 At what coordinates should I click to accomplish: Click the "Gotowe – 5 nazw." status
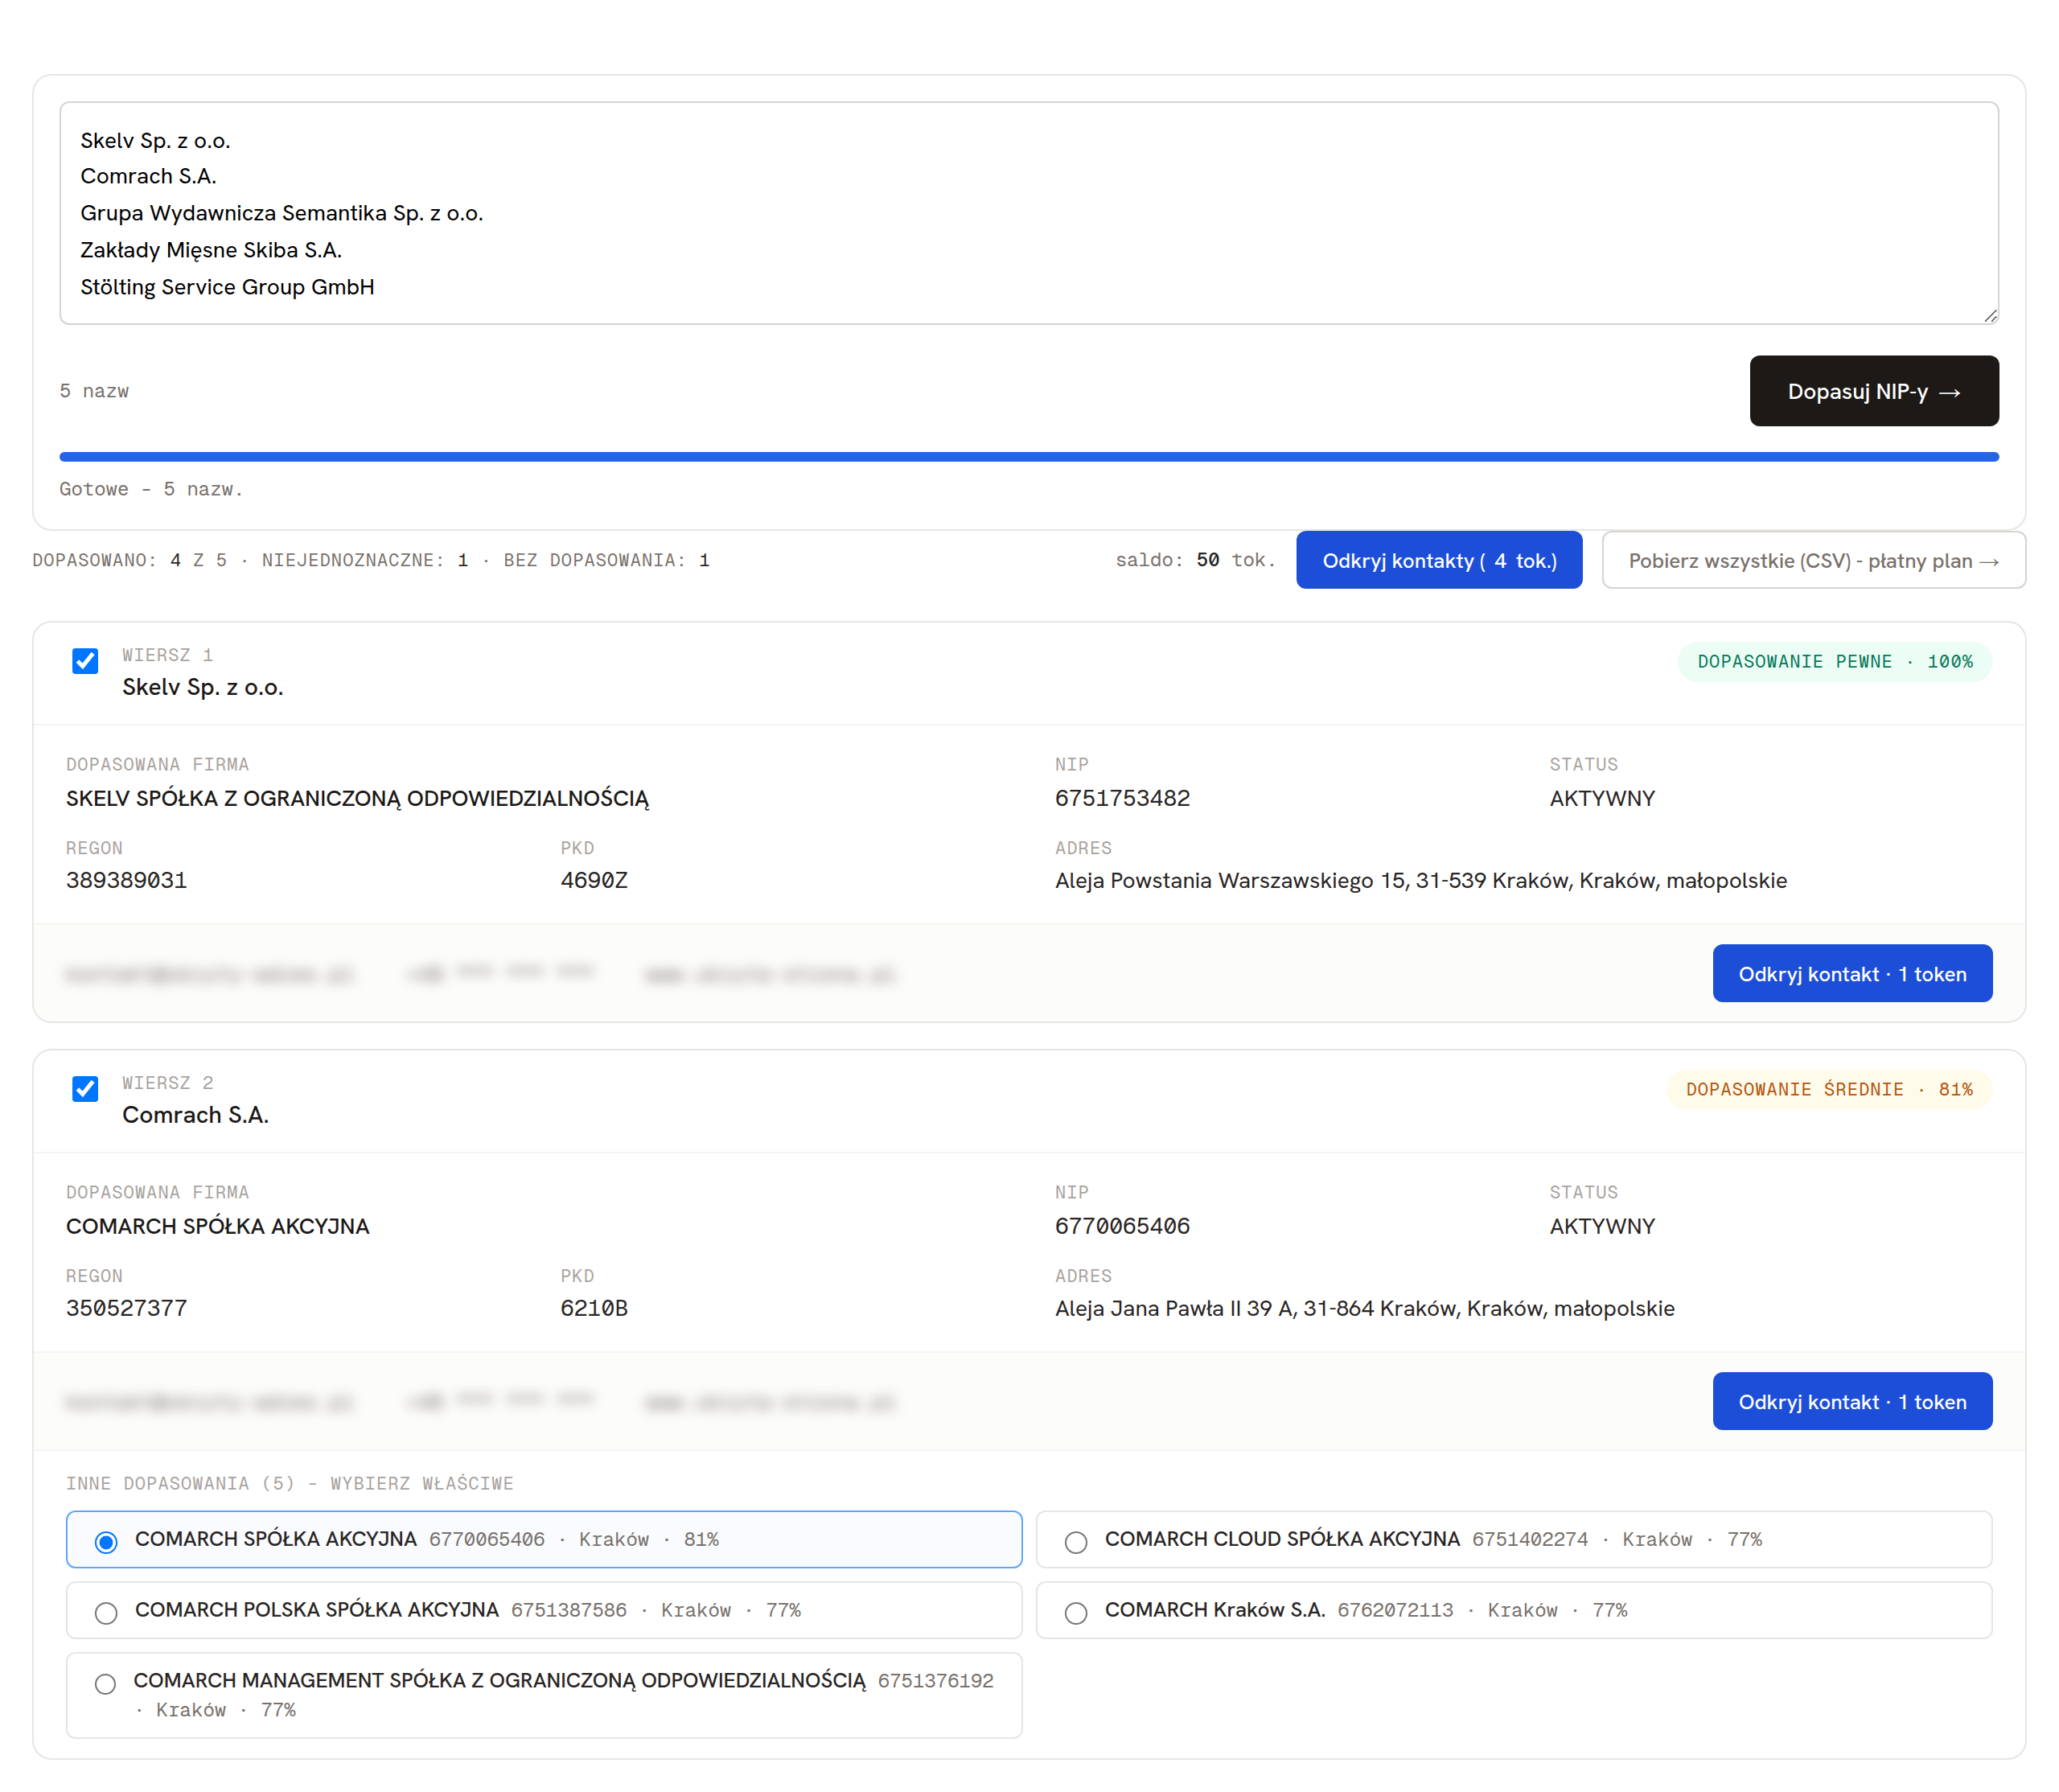pyautogui.click(x=151, y=489)
